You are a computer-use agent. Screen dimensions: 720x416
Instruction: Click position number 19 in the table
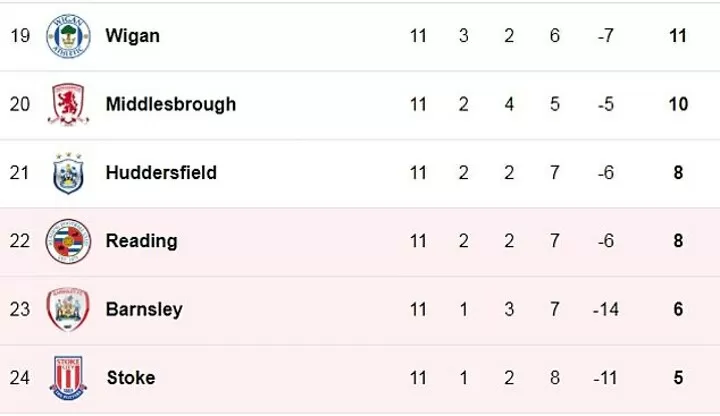coord(18,36)
